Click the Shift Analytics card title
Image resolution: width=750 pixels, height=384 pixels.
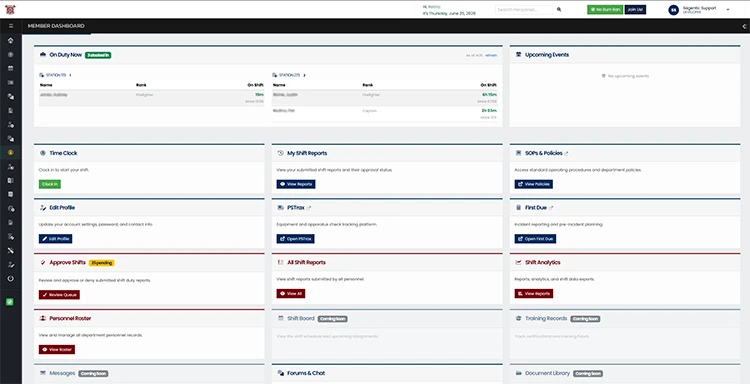point(542,263)
